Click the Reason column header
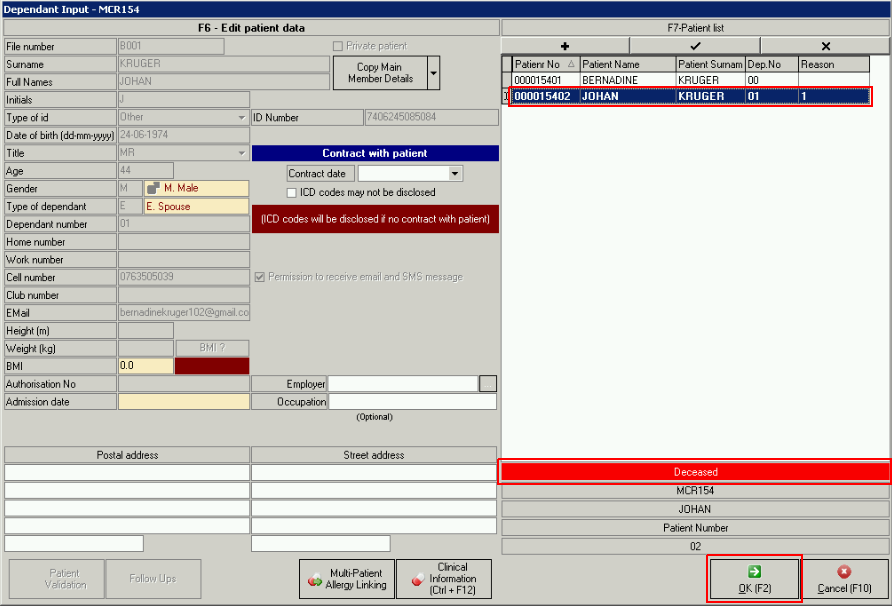Screen dimensions: 892x606 (834, 64)
